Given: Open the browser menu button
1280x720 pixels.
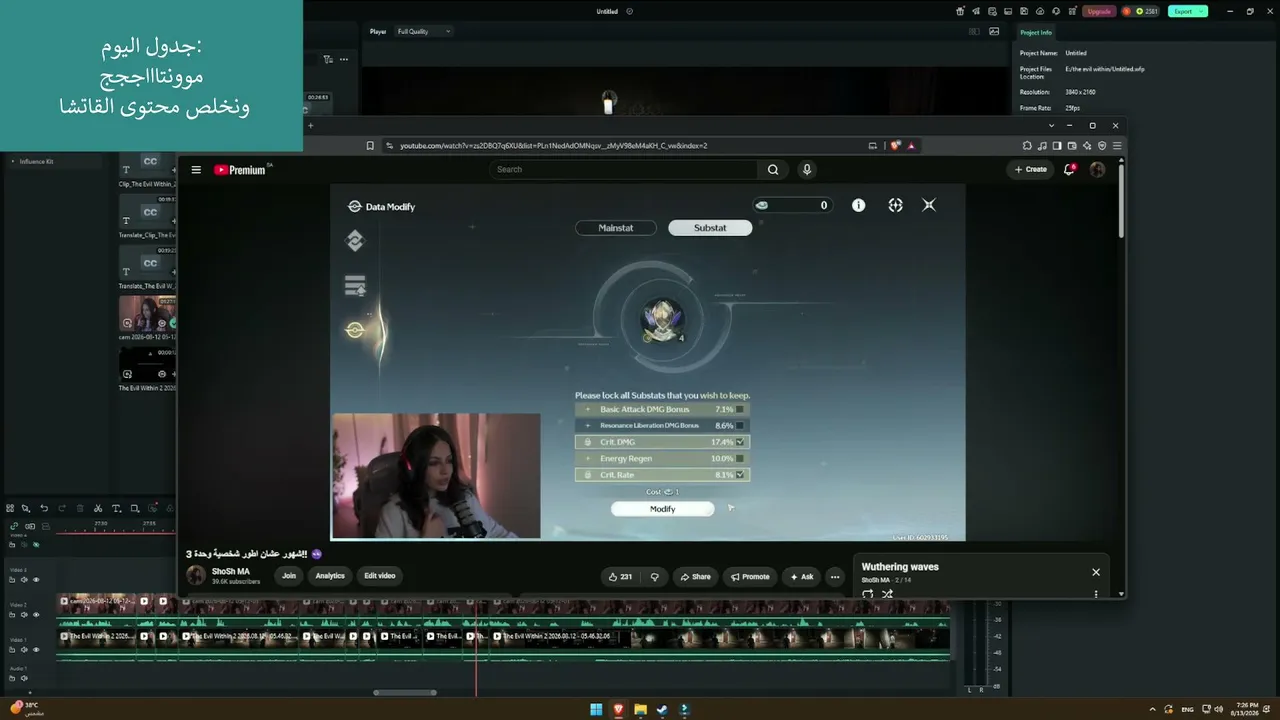Looking at the screenshot, I should (1117, 146).
